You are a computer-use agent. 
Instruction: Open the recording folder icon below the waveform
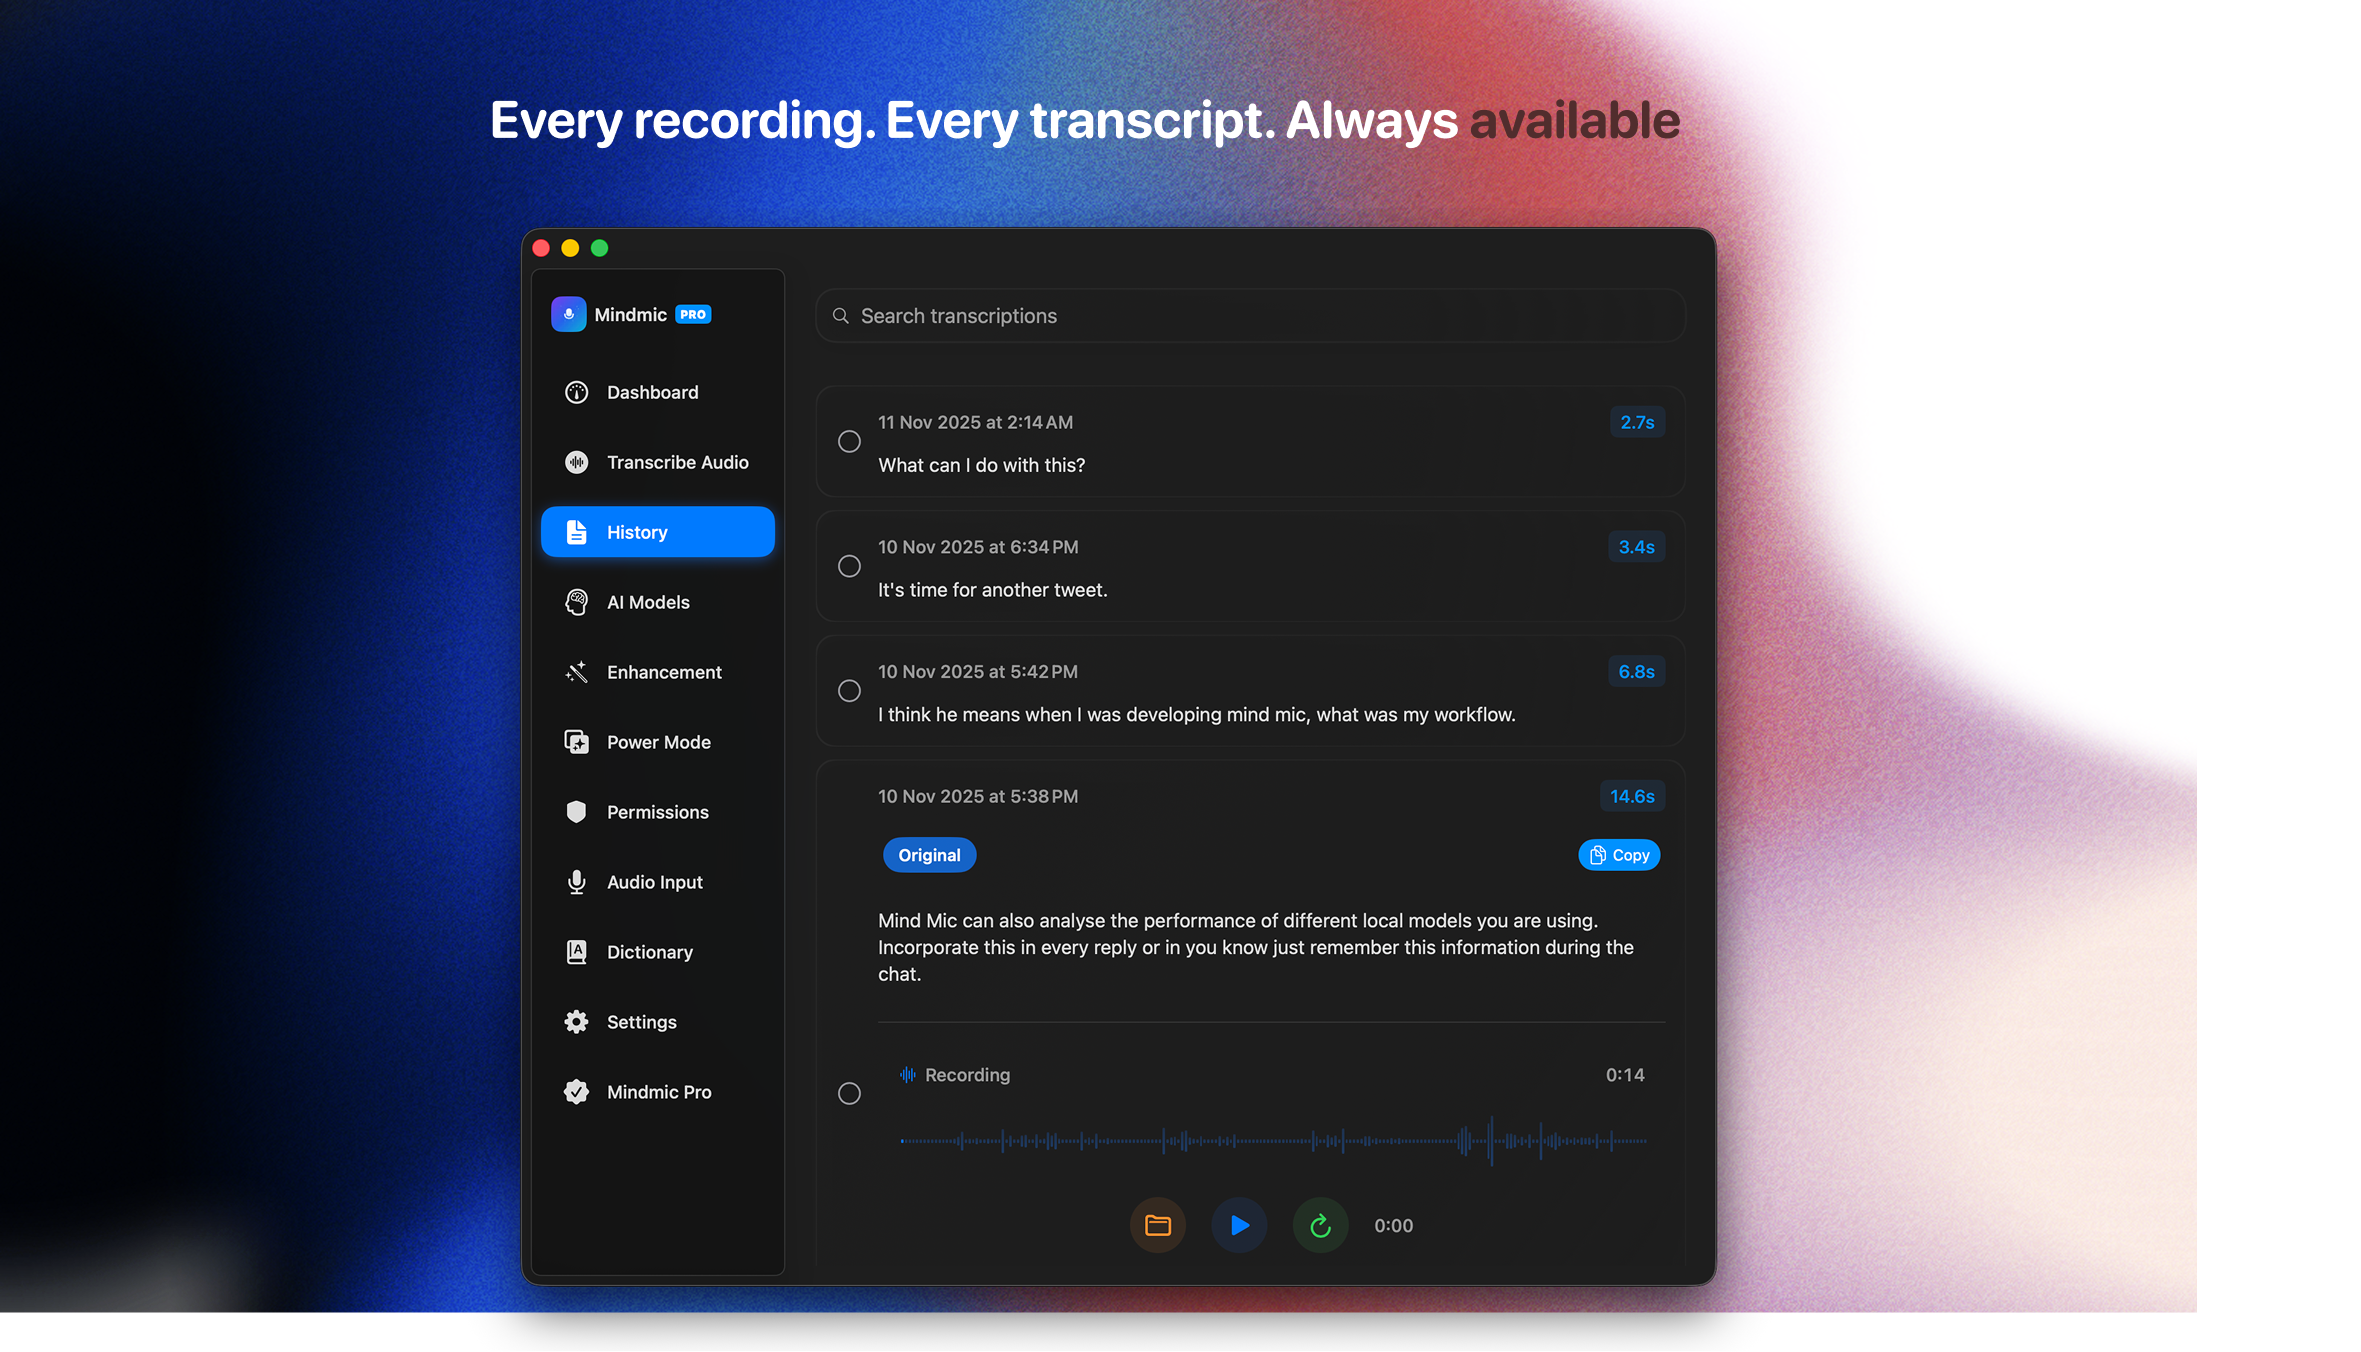1157,1224
